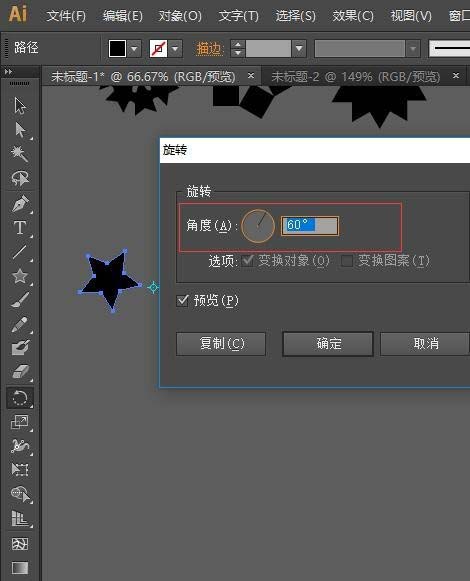The height and width of the screenshot is (581, 470).
Task: Select the Scale tool
Action: 20,422
